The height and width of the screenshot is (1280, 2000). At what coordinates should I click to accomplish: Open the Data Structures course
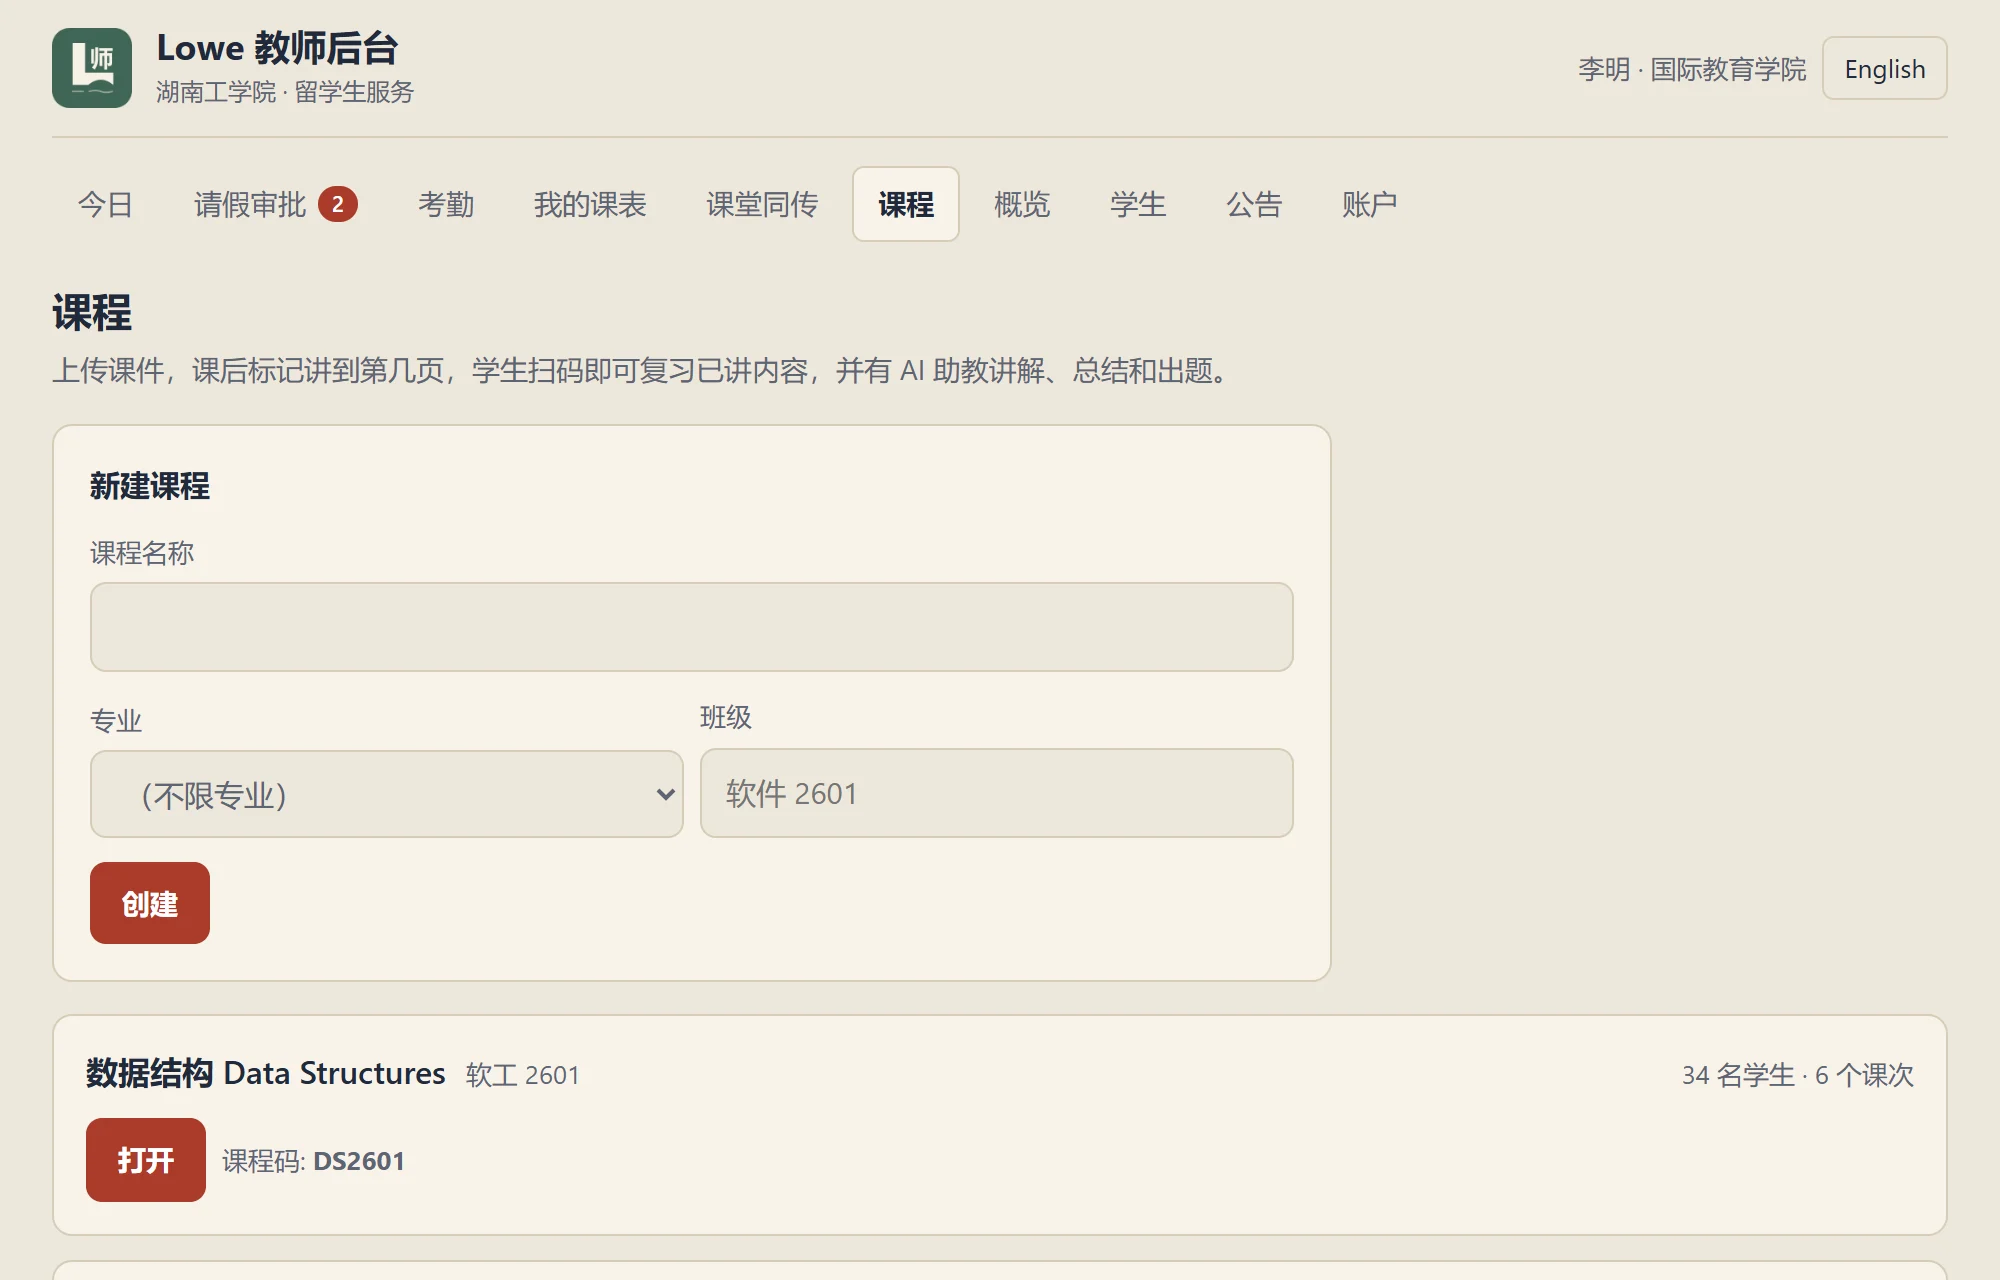146,1160
